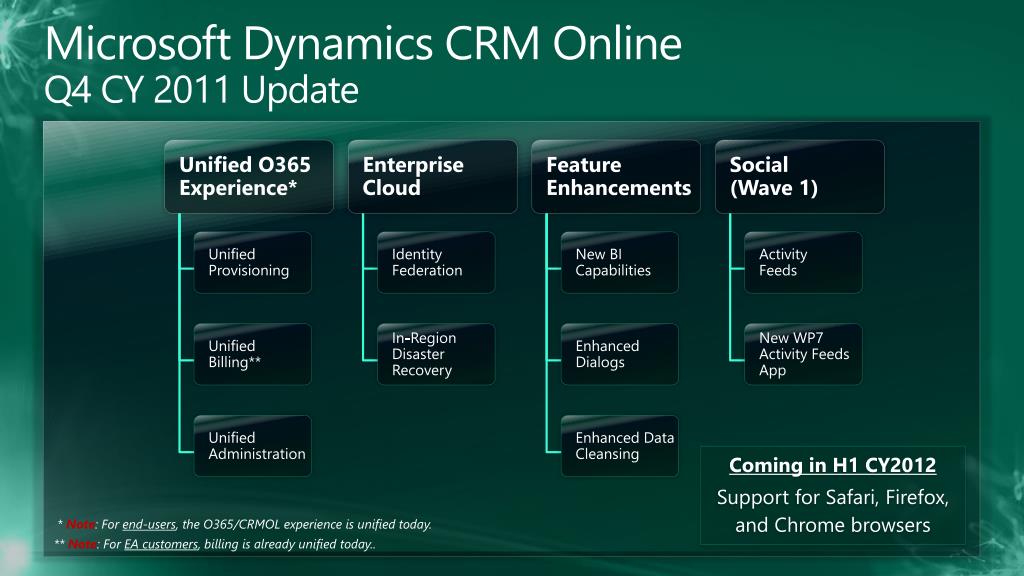Select the Social (Wave 1) header box
Image resolution: width=1024 pixels, height=576 pixels.
coord(799,176)
